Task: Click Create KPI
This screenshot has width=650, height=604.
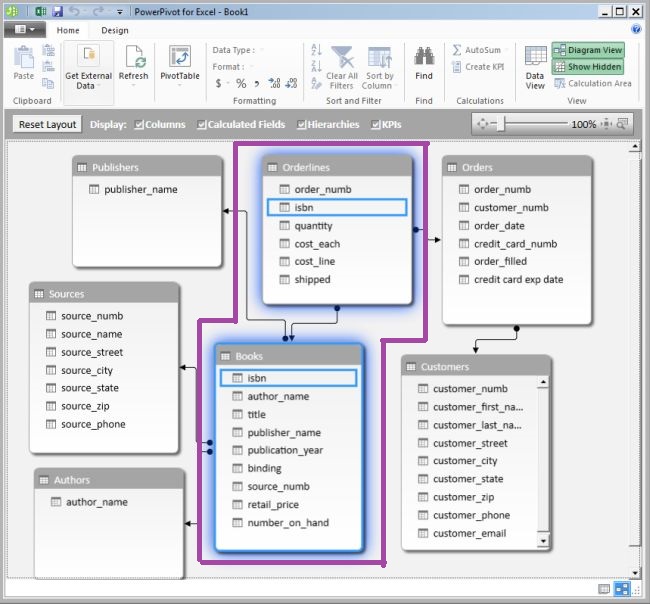Action: (x=478, y=67)
